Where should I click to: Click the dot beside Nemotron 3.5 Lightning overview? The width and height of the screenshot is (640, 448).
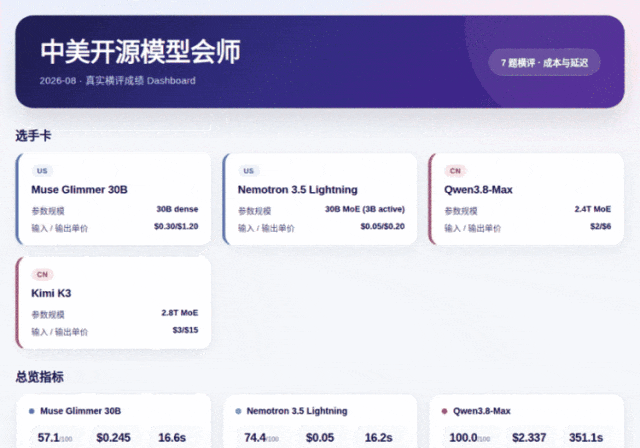(x=238, y=411)
